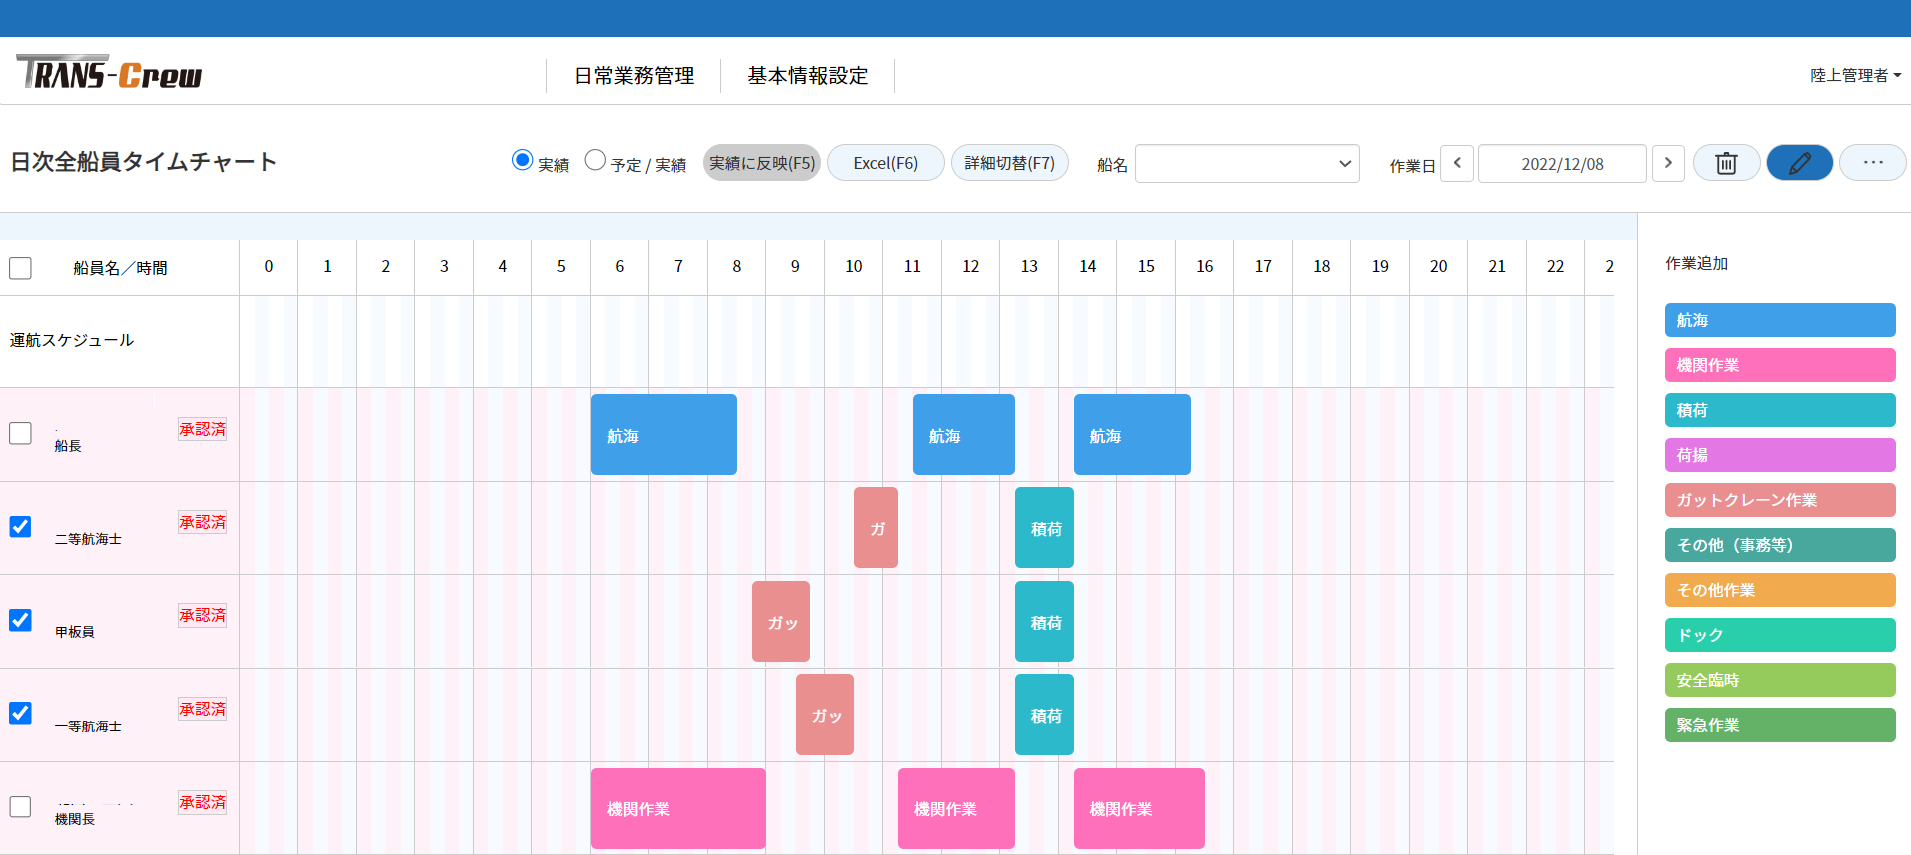Toggle the header select-all checkbox
The height and width of the screenshot is (855, 1911).
pyautogui.click(x=20, y=268)
